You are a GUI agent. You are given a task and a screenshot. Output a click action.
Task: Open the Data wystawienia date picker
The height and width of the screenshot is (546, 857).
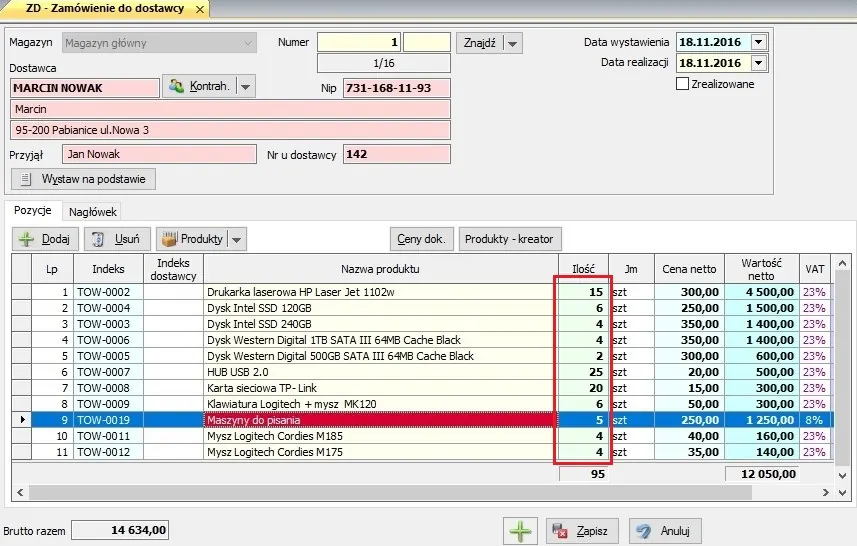(x=759, y=42)
